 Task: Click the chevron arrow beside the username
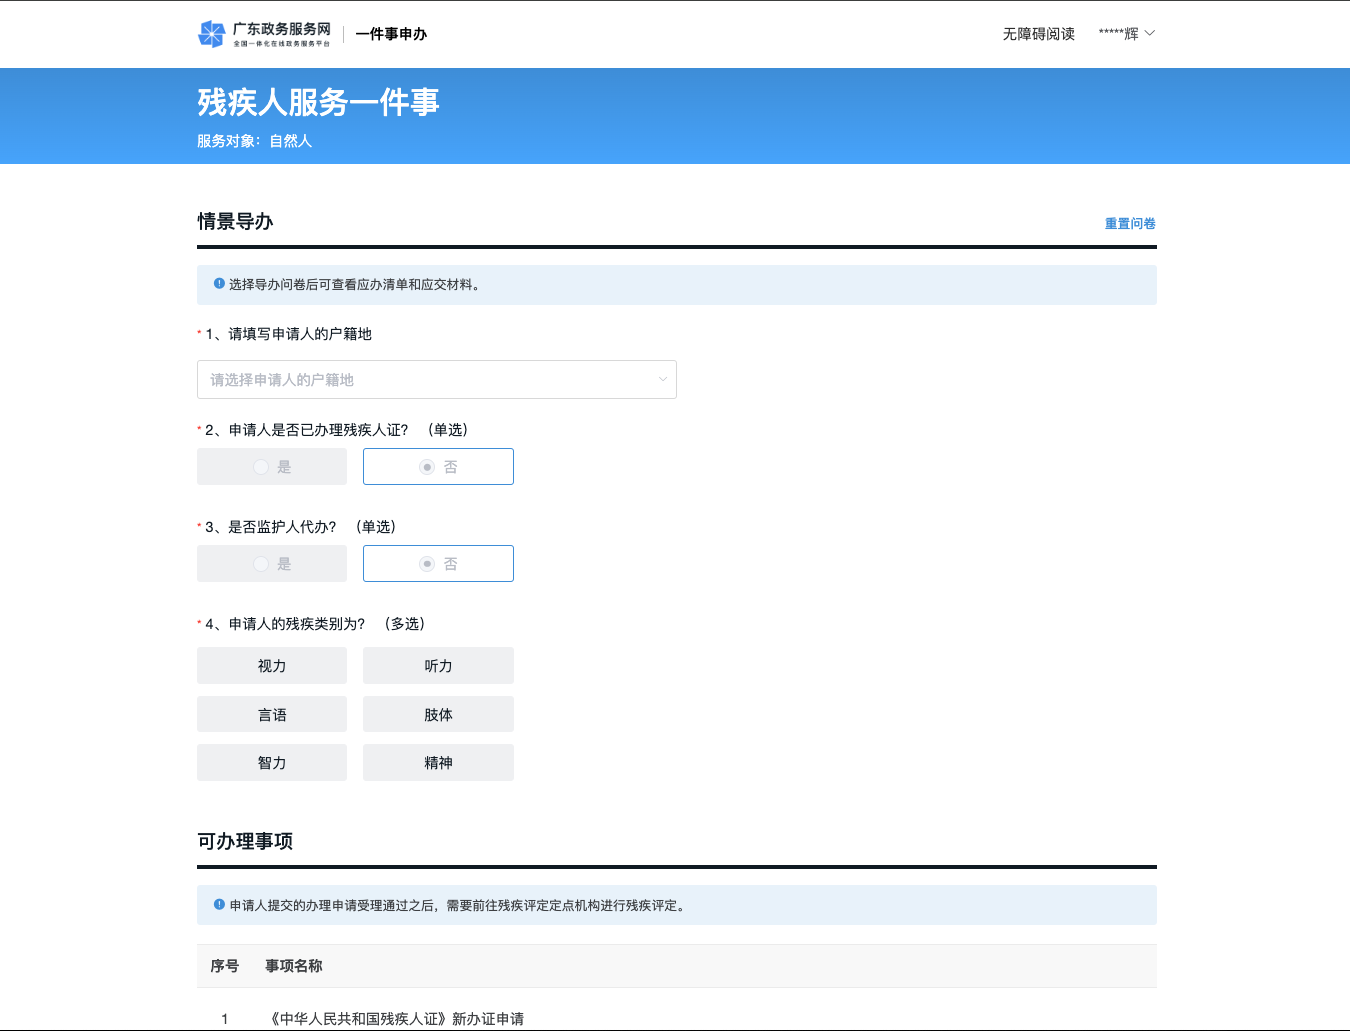pos(1150,33)
